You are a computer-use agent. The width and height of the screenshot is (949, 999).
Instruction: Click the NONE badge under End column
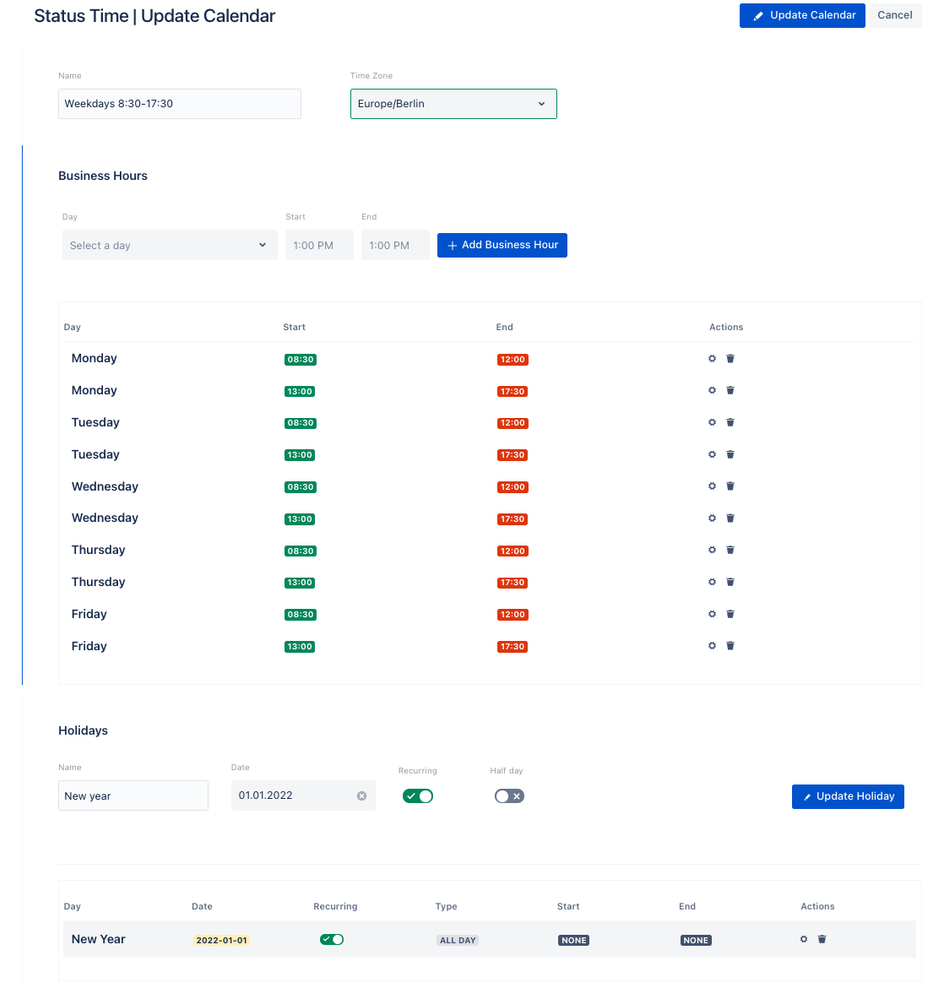pyautogui.click(x=696, y=940)
